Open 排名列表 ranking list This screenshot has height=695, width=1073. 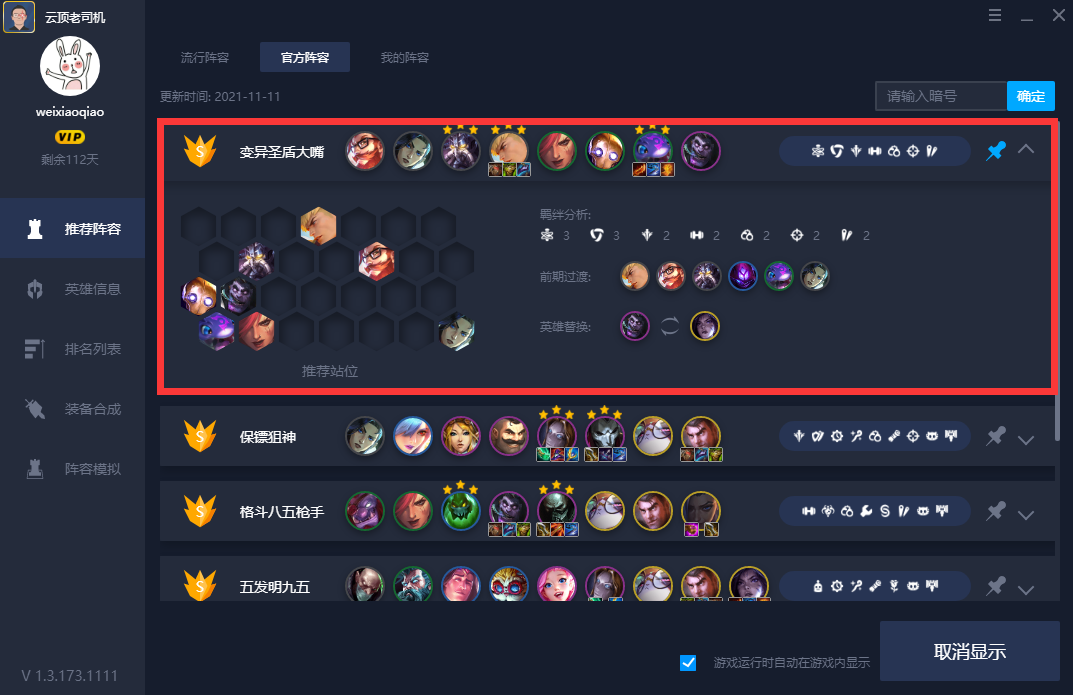coord(73,350)
